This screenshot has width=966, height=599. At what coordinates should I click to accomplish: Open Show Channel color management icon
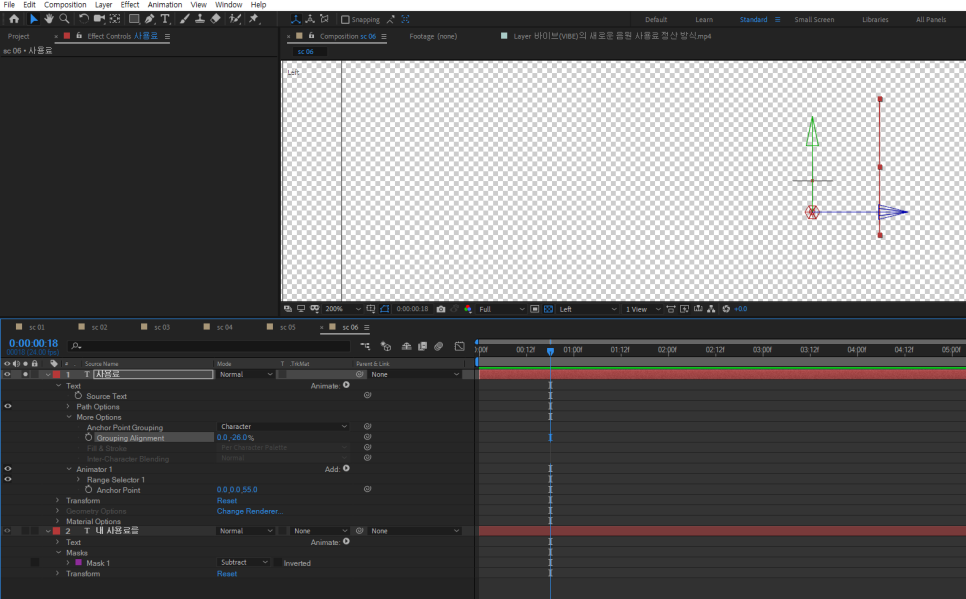[x=468, y=309]
